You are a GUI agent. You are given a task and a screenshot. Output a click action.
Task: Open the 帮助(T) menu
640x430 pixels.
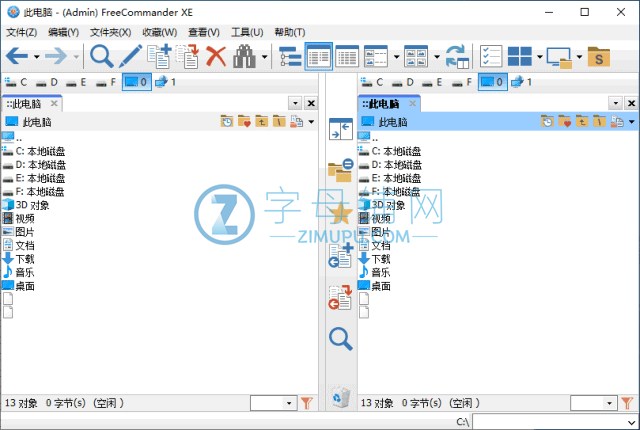pyautogui.click(x=290, y=32)
